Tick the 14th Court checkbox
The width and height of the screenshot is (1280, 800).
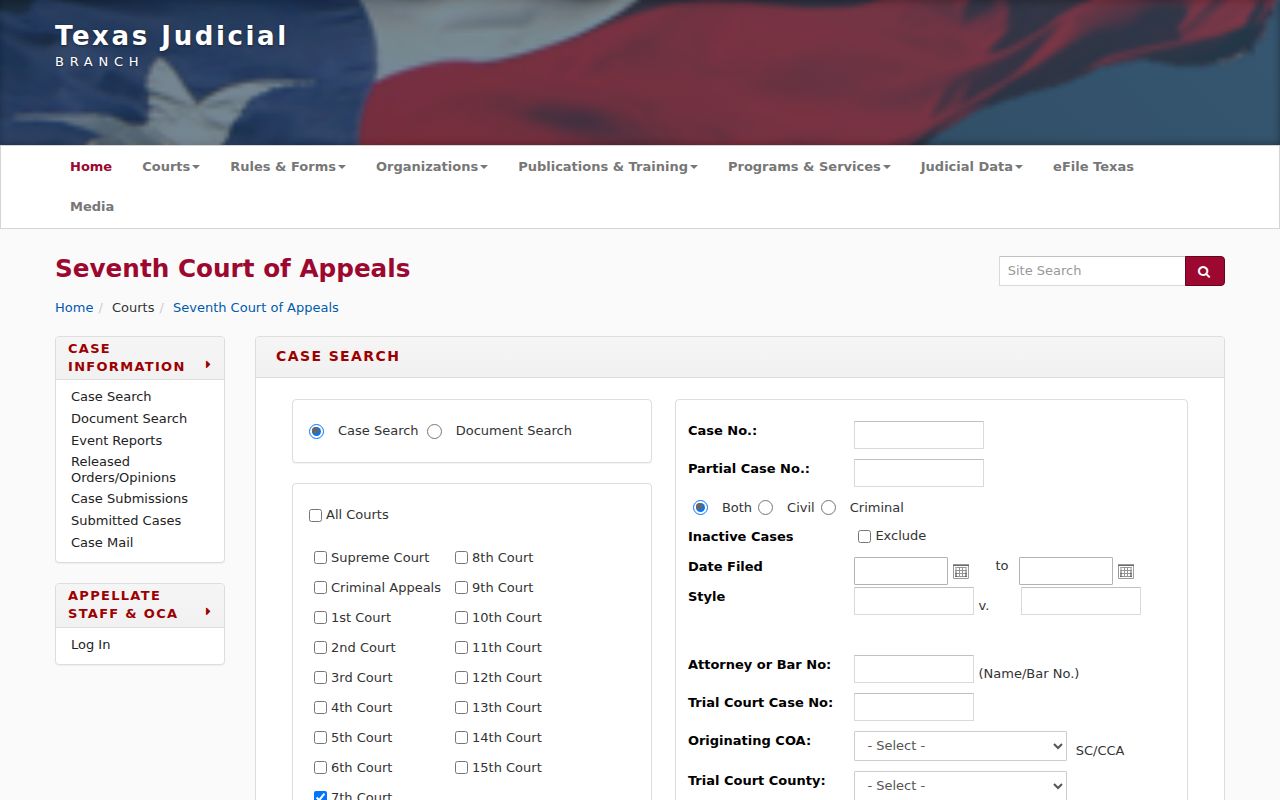461,738
